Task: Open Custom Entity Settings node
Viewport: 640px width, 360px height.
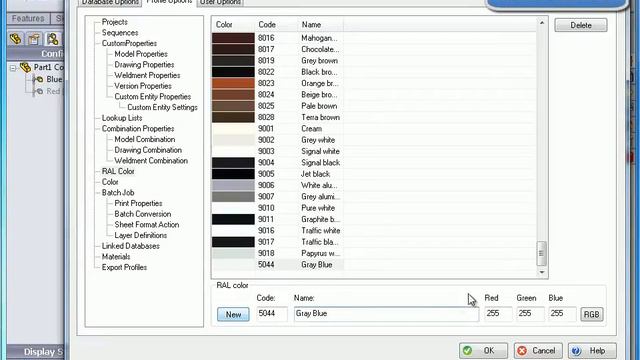Action: point(162,107)
